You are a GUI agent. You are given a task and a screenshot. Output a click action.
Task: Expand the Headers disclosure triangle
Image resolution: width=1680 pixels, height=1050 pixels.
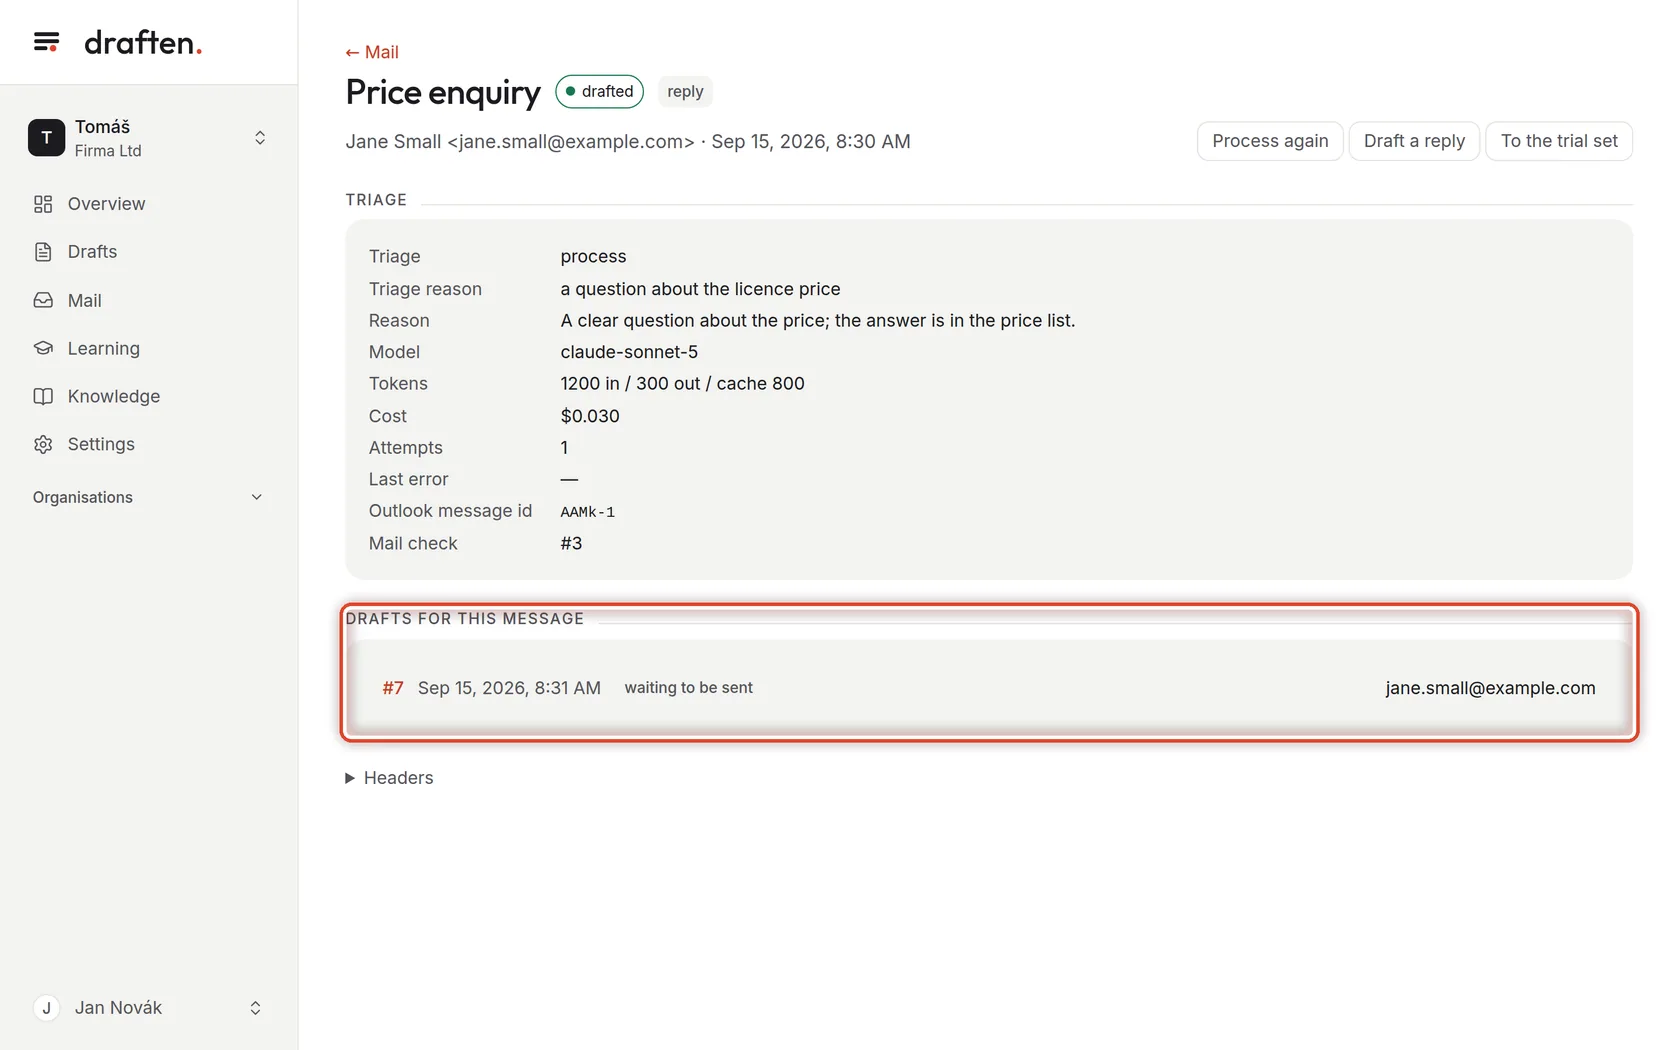tap(350, 778)
